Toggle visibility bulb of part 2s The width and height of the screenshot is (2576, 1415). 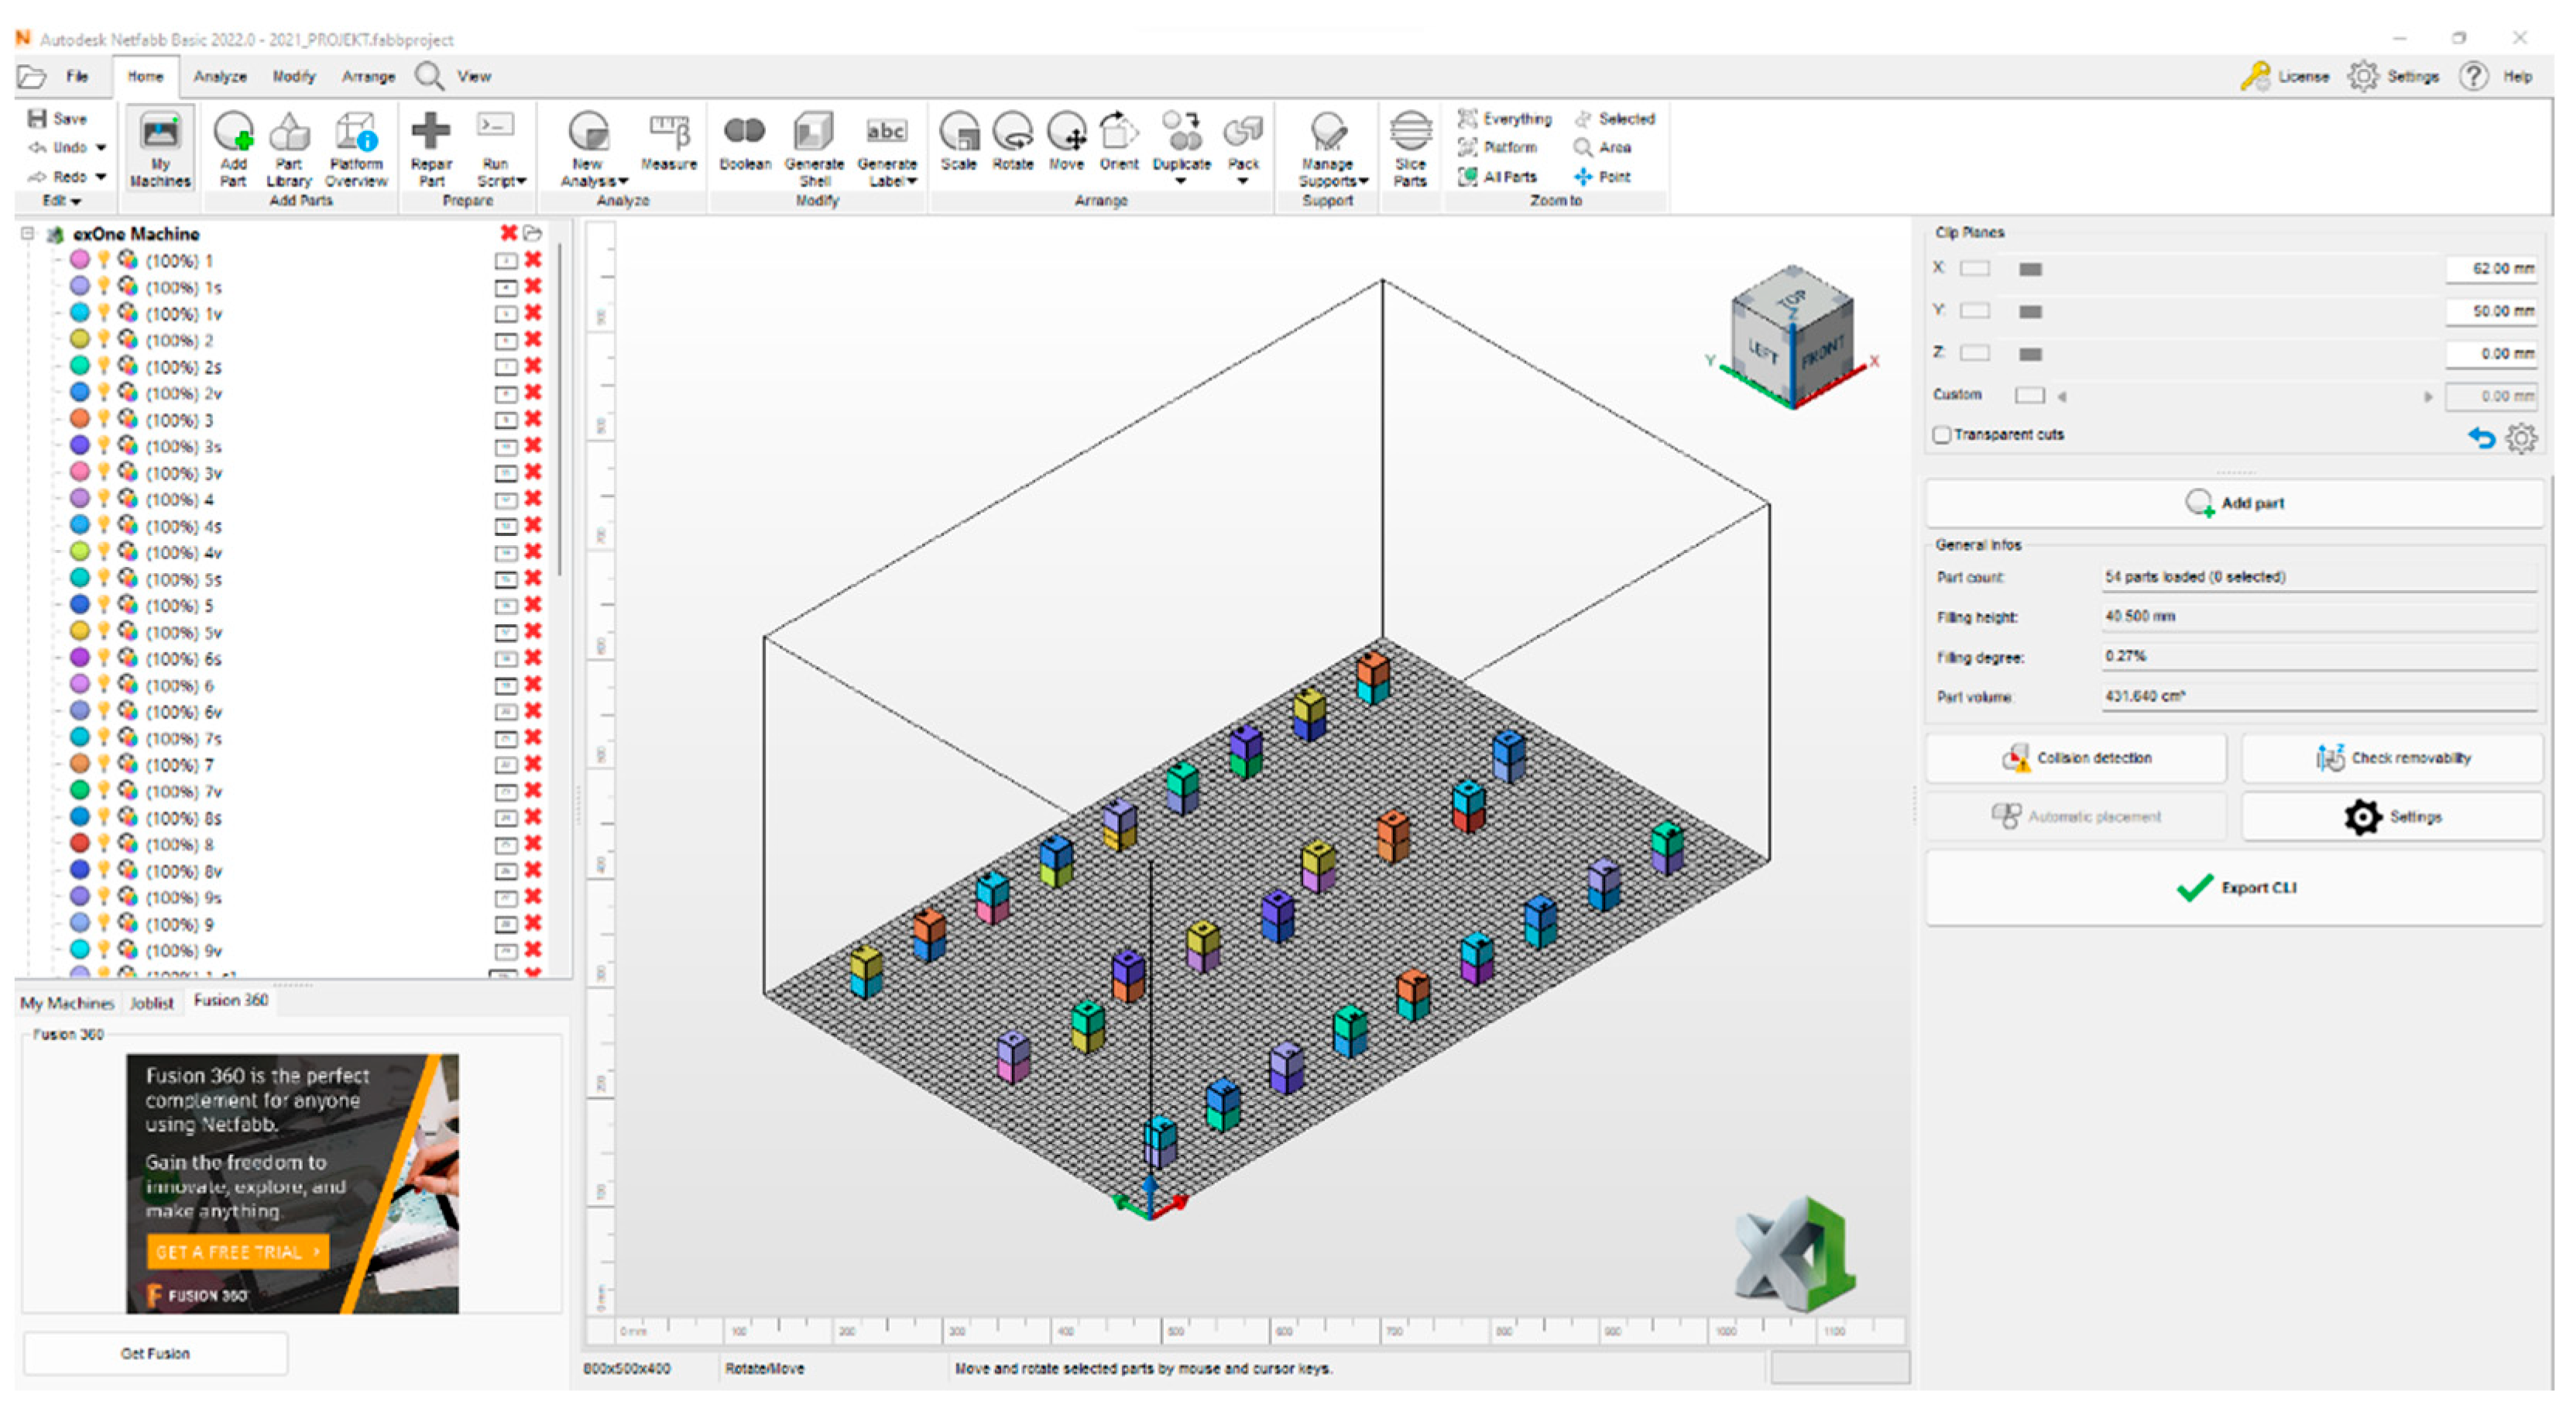click(x=104, y=366)
